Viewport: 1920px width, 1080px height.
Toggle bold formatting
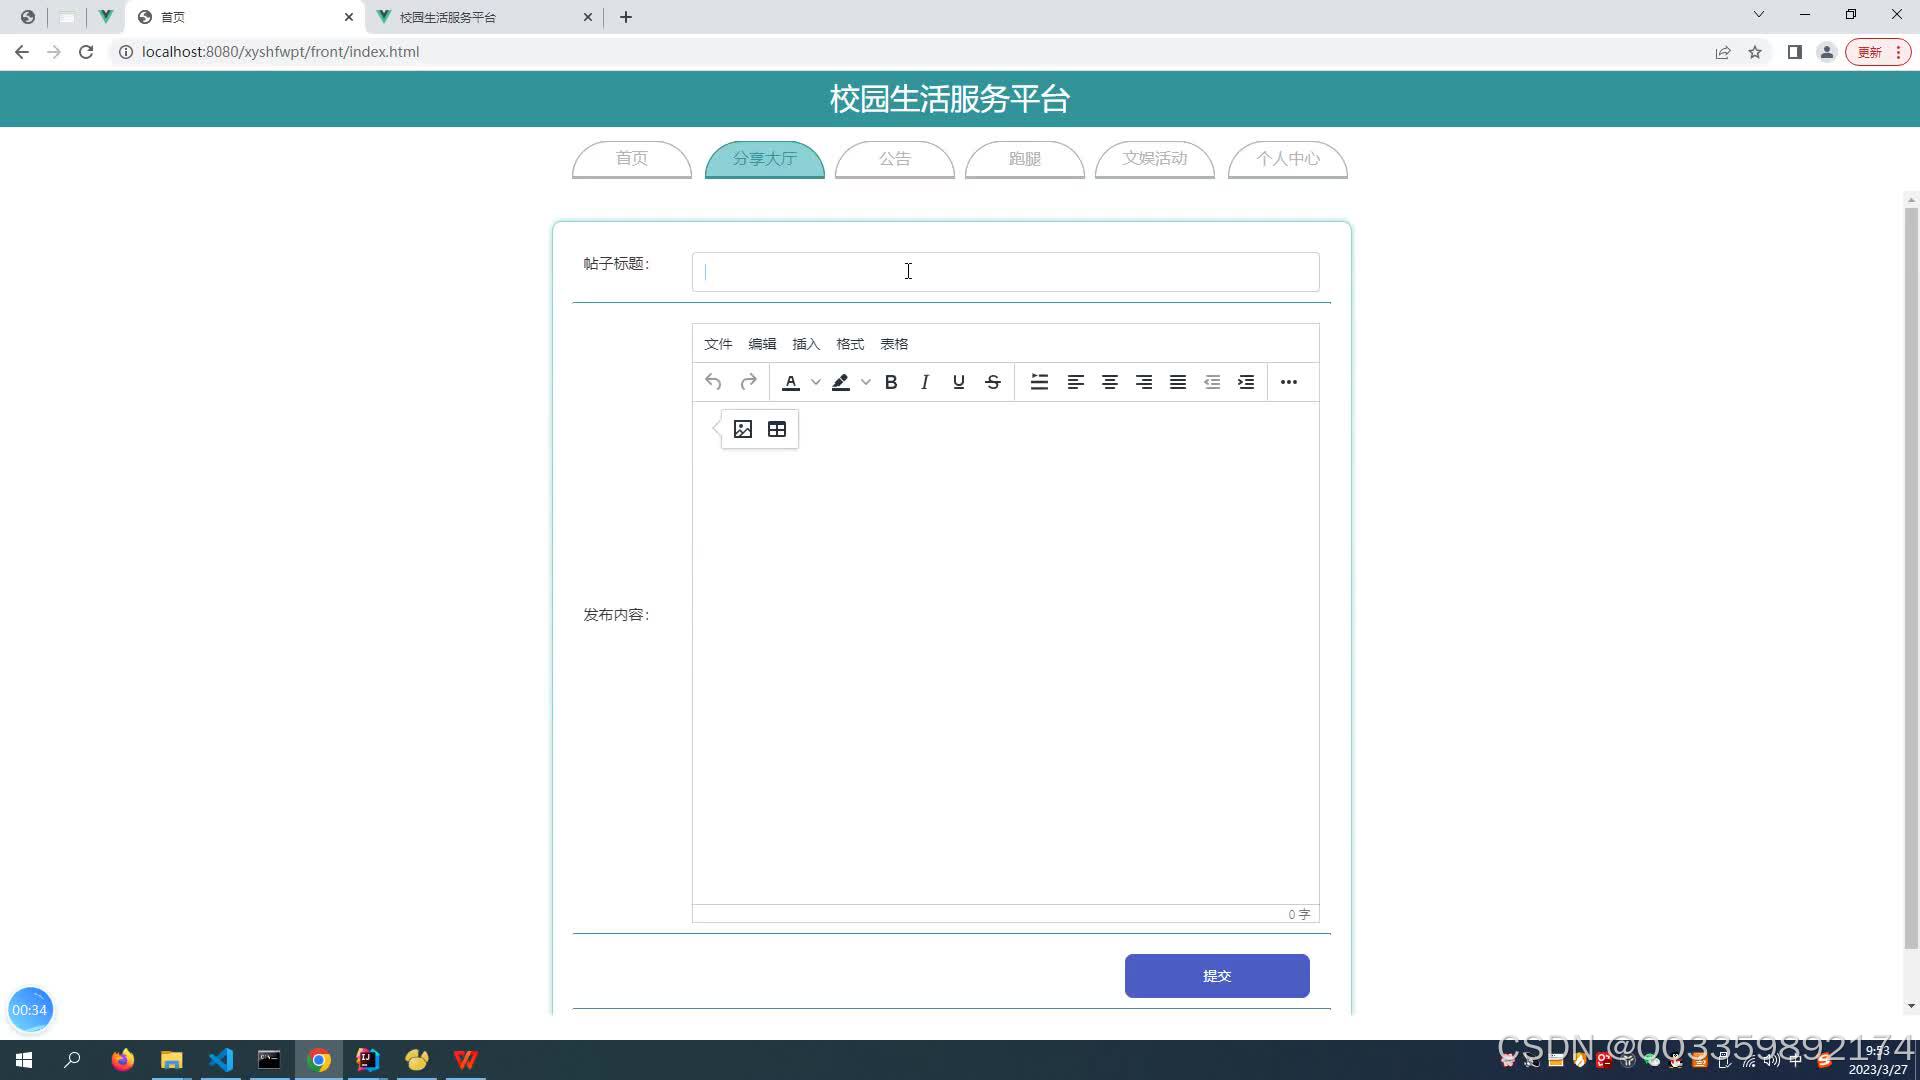pyautogui.click(x=891, y=382)
